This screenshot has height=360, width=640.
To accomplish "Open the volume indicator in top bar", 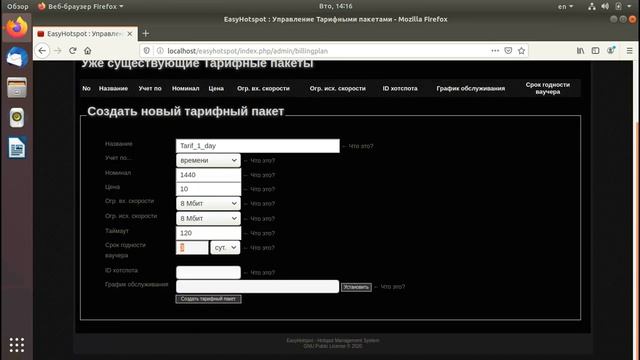I will [x=605, y=6].
